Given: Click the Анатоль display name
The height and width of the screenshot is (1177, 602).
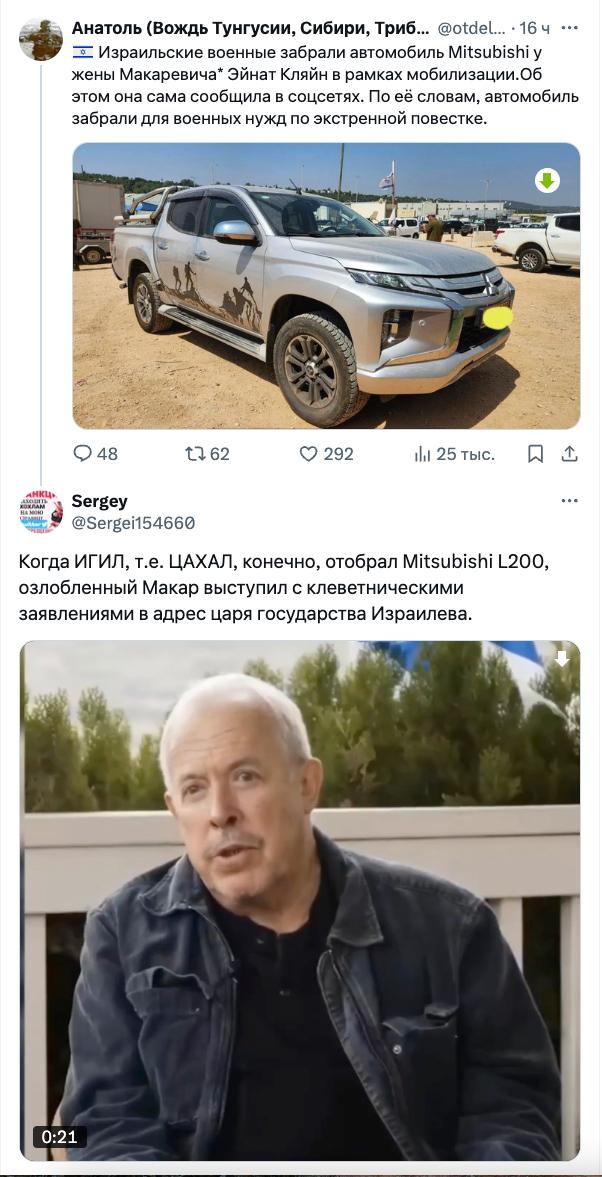Looking at the screenshot, I should point(251,29).
